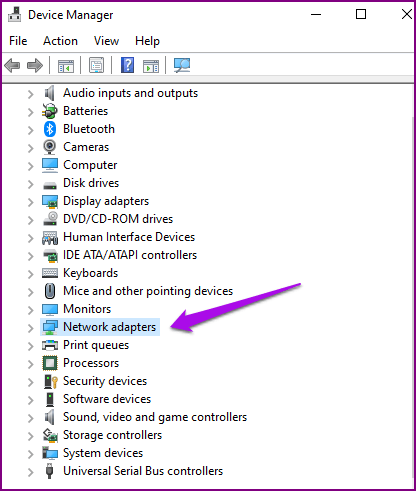Open the View menu
The width and height of the screenshot is (416, 491).
(x=106, y=41)
